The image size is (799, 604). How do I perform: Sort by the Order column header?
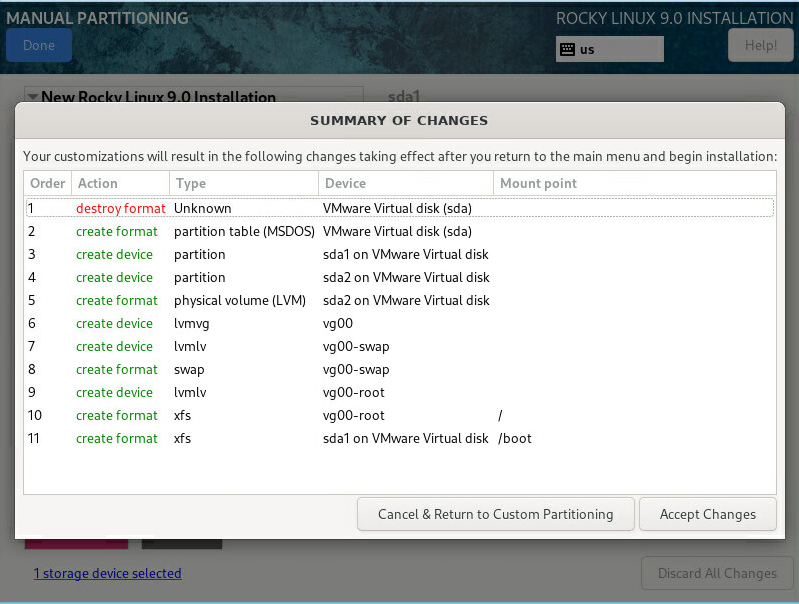point(47,183)
